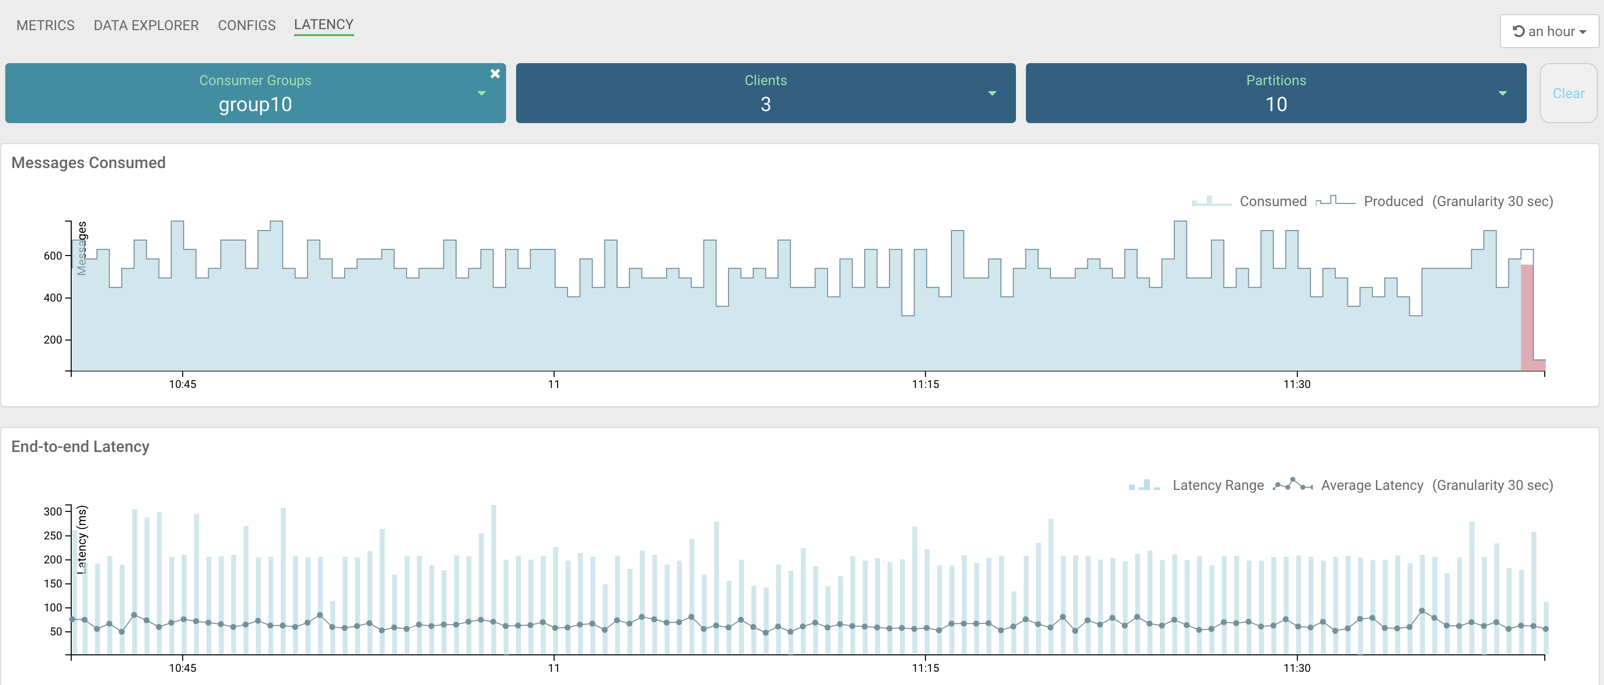Go to the CONFIGS tab
This screenshot has height=685, width=1604.
coord(246,25)
